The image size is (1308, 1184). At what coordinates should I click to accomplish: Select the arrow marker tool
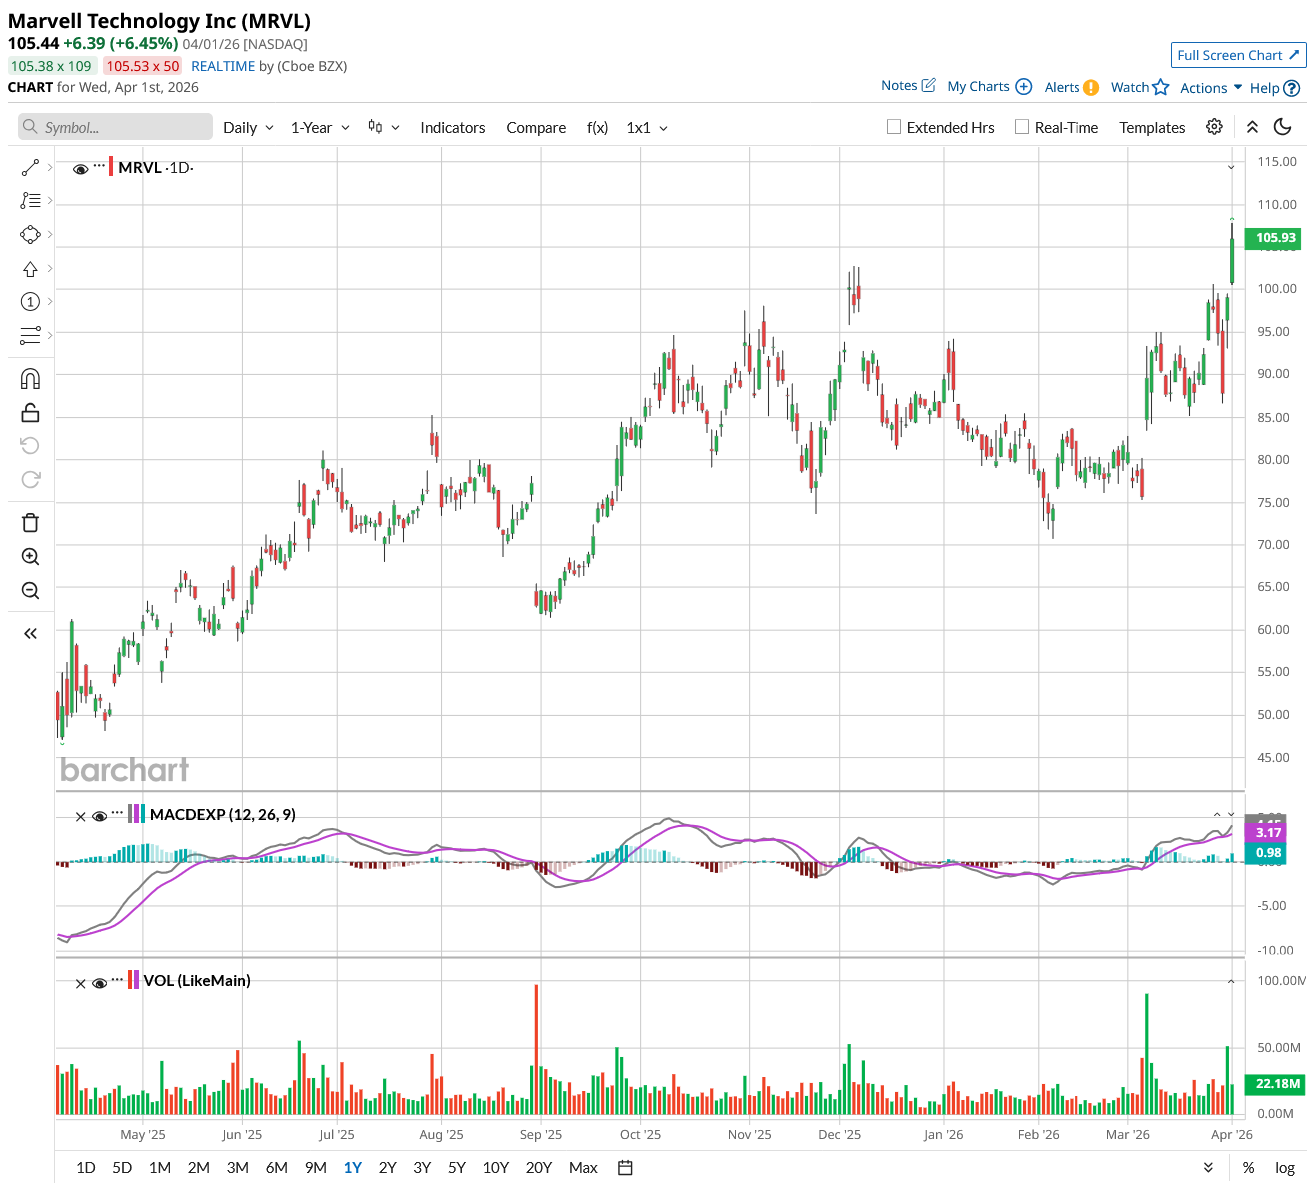(x=30, y=268)
